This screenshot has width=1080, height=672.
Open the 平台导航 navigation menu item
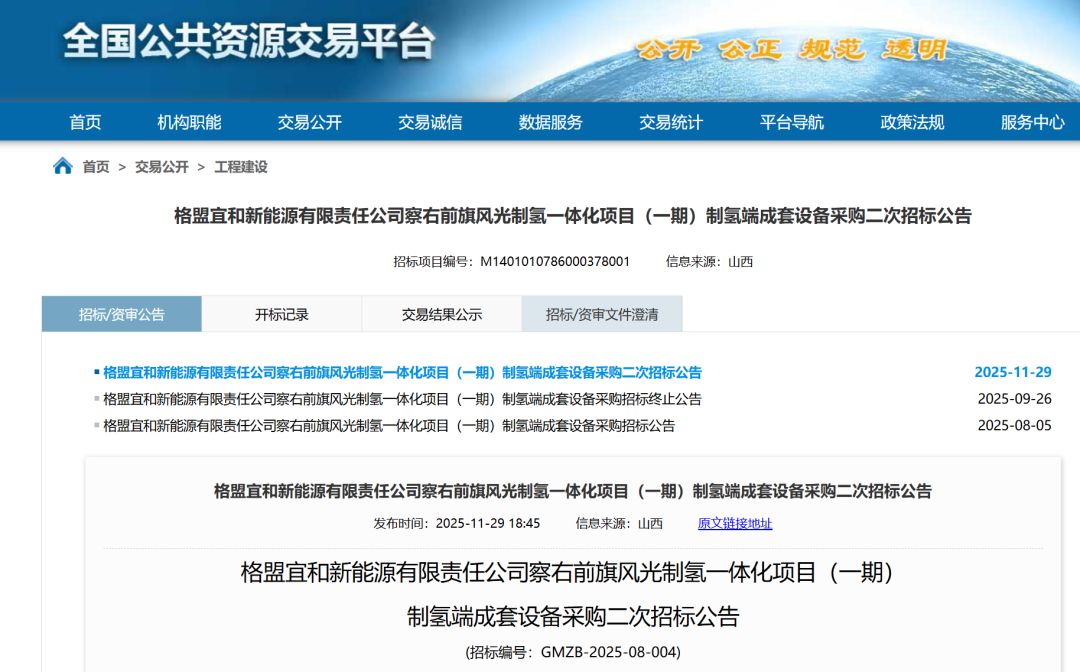(791, 122)
